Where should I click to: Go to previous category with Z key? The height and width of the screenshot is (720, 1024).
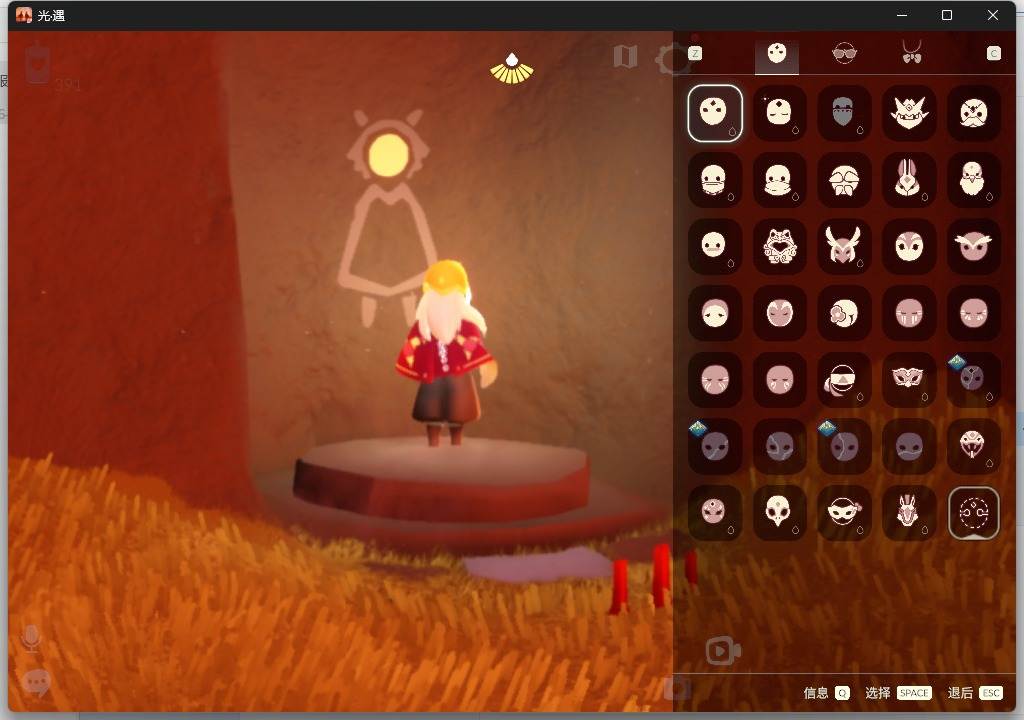coord(695,54)
